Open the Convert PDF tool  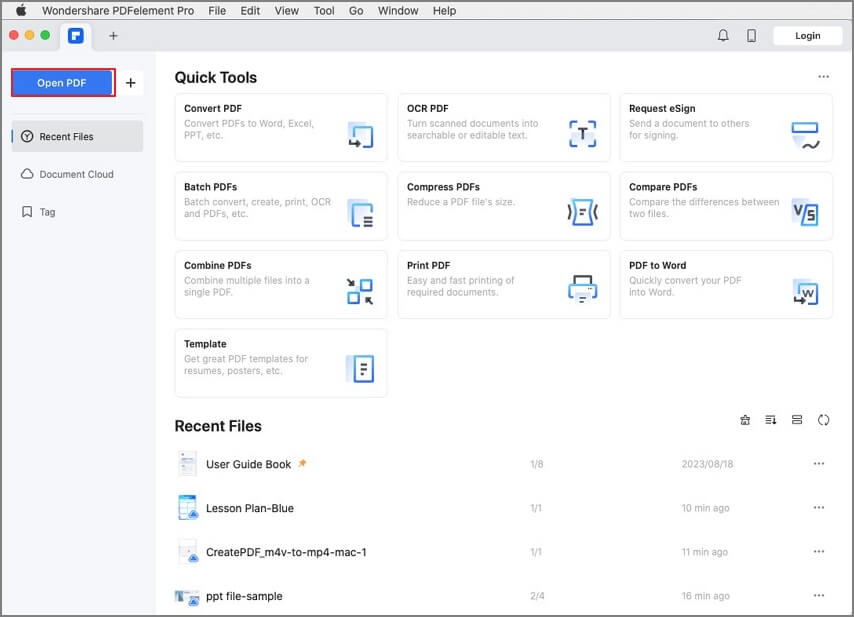pyautogui.click(x=280, y=127)
